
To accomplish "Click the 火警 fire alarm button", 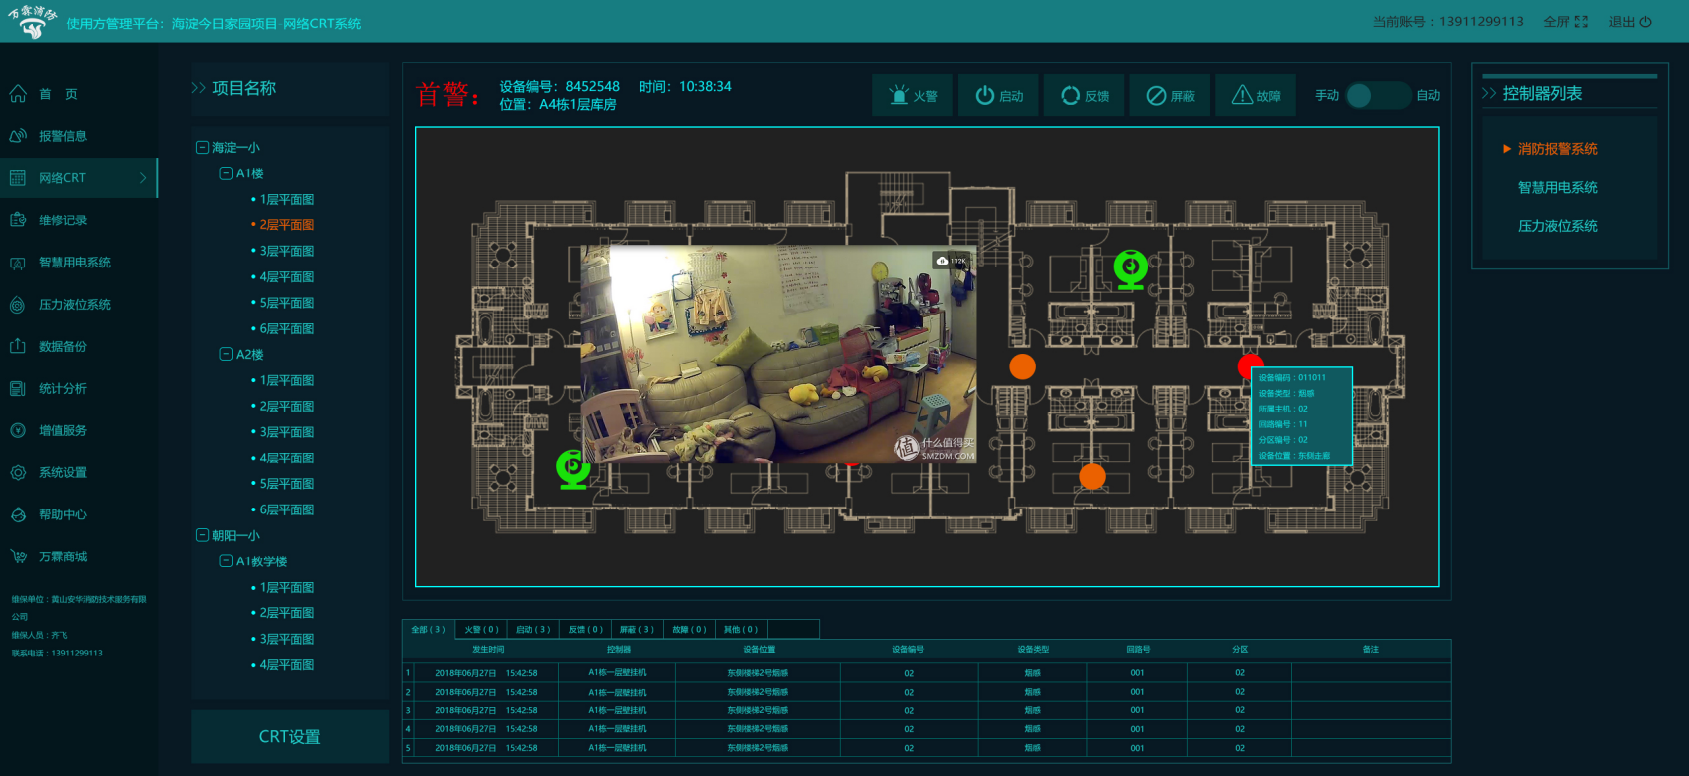I will [x=912, y=95].
